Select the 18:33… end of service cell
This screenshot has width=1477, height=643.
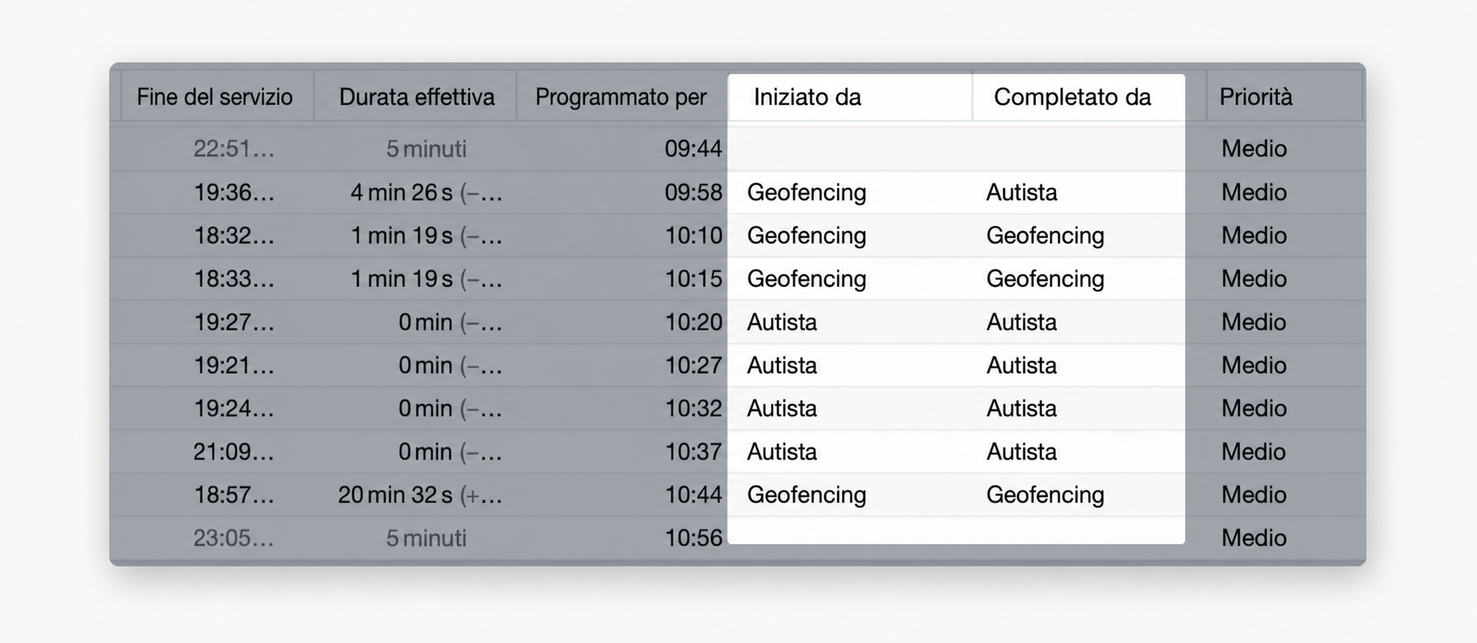(234, 278)
